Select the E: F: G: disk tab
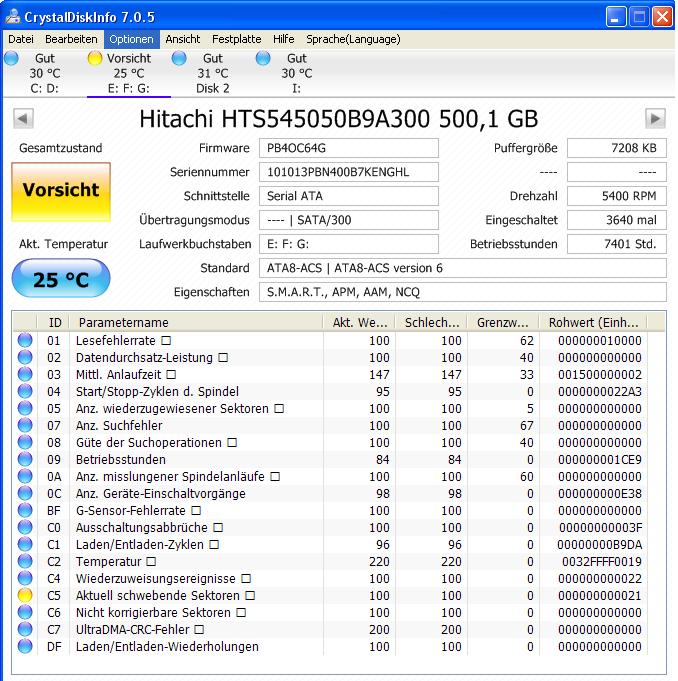This screenshot has width=678, height=681. (129, 73)
